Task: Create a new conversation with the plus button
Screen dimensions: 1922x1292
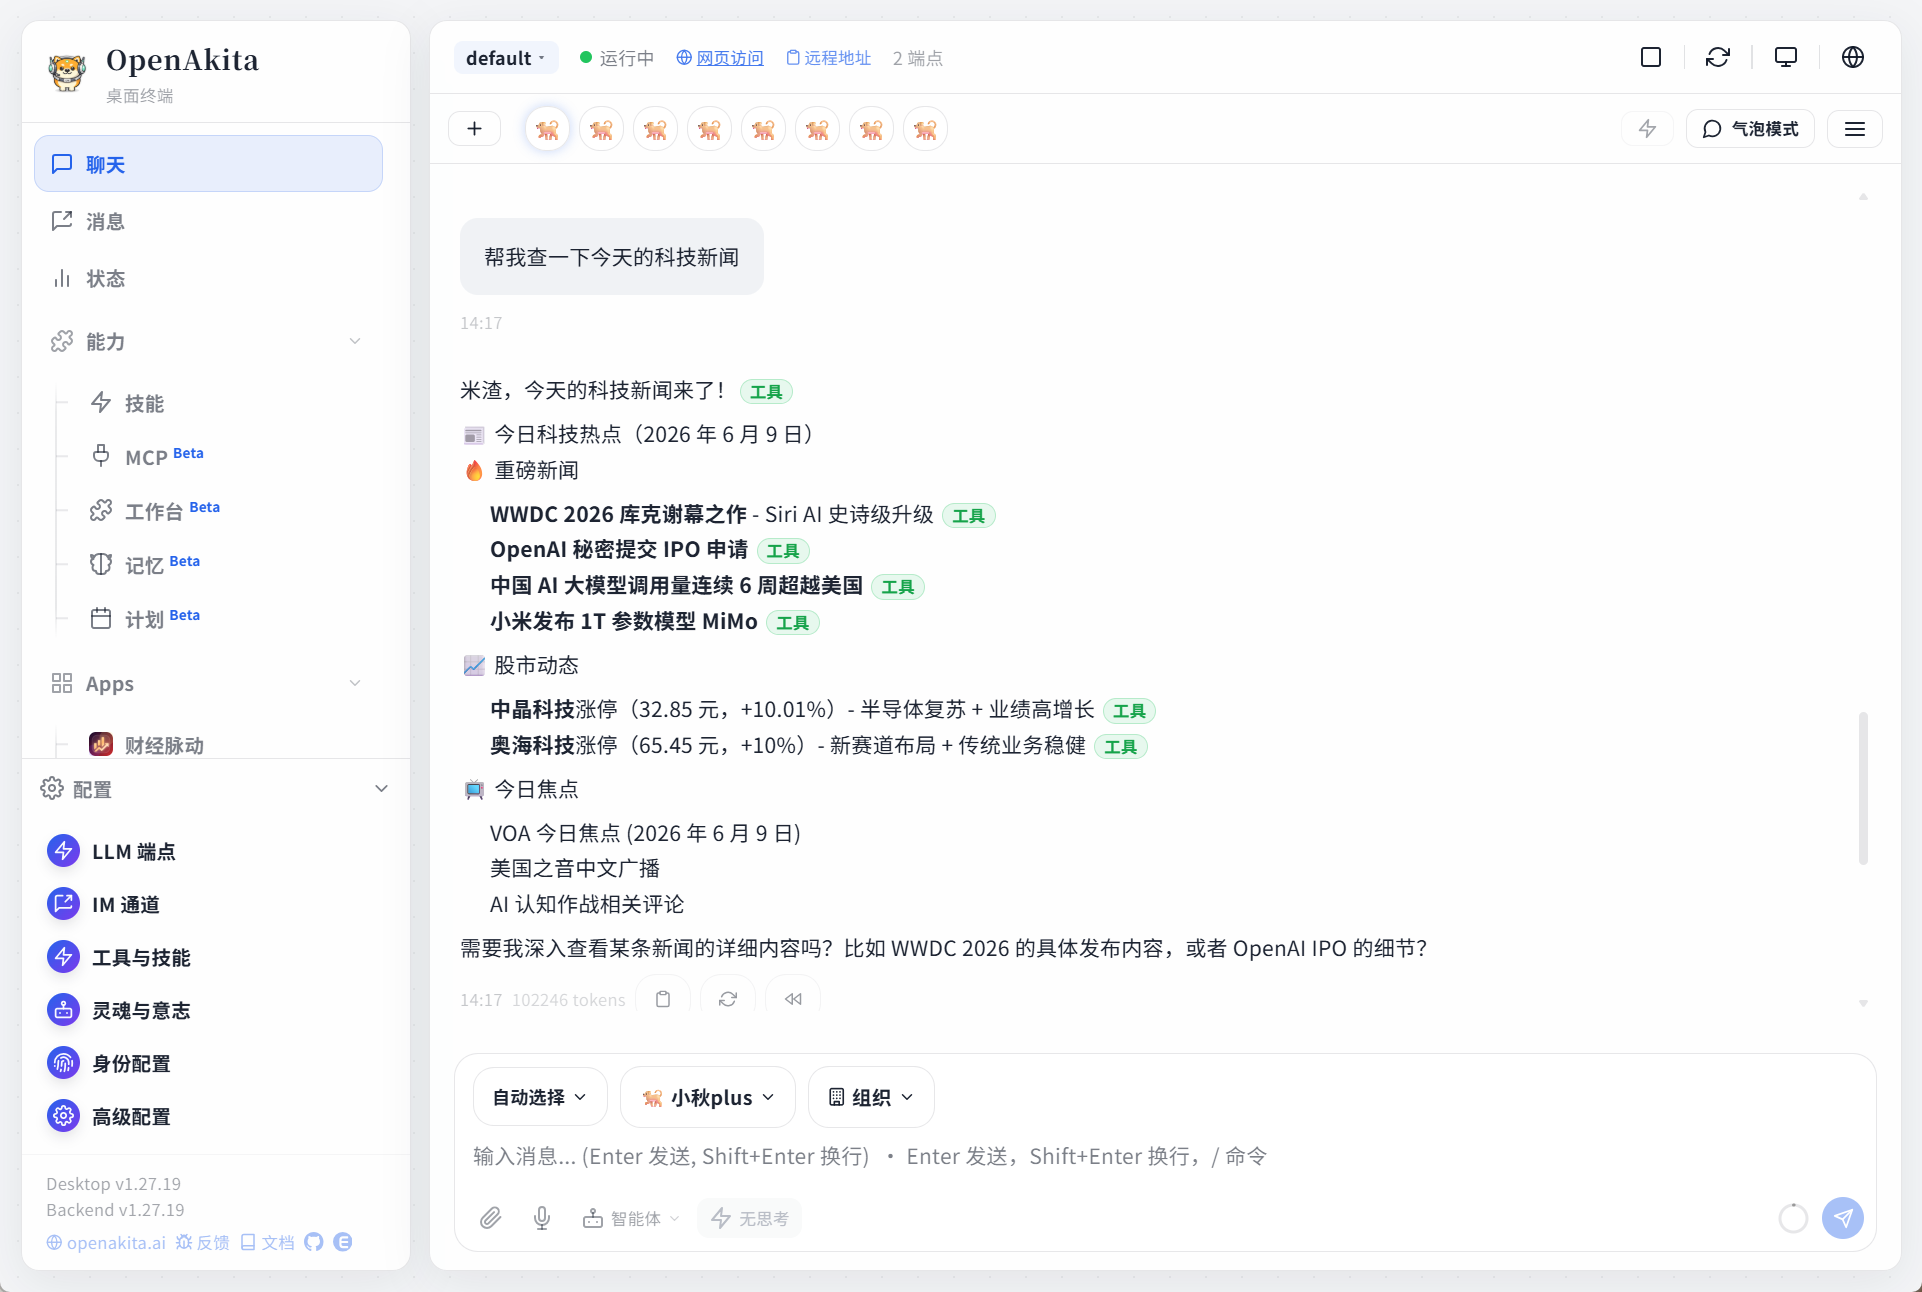Action: 475,129
